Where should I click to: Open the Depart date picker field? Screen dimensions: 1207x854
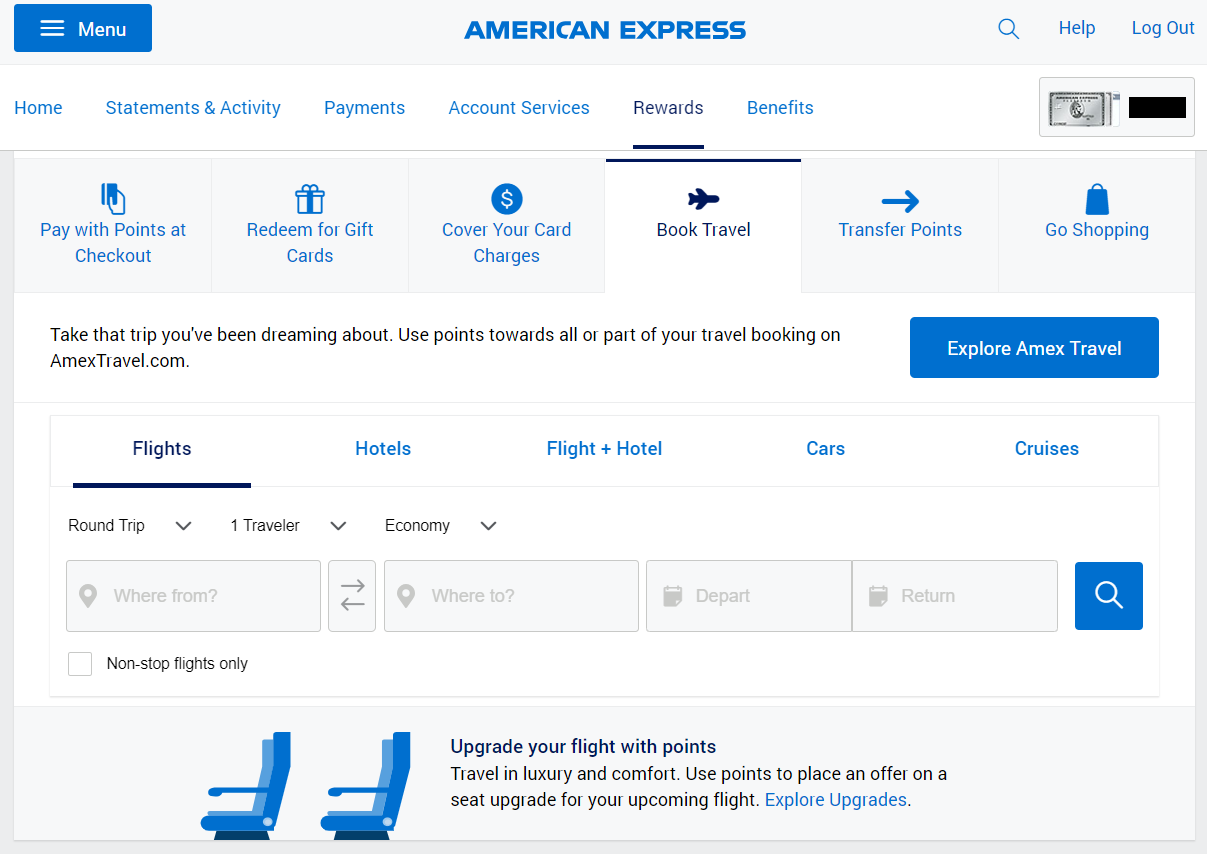[748, 596]
